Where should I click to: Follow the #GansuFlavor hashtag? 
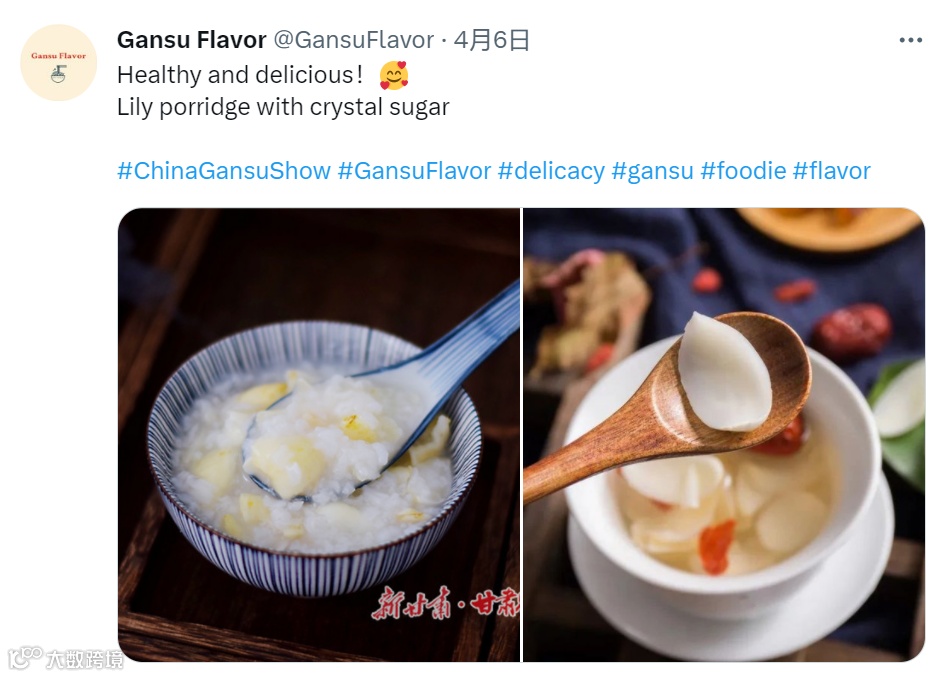414,171
